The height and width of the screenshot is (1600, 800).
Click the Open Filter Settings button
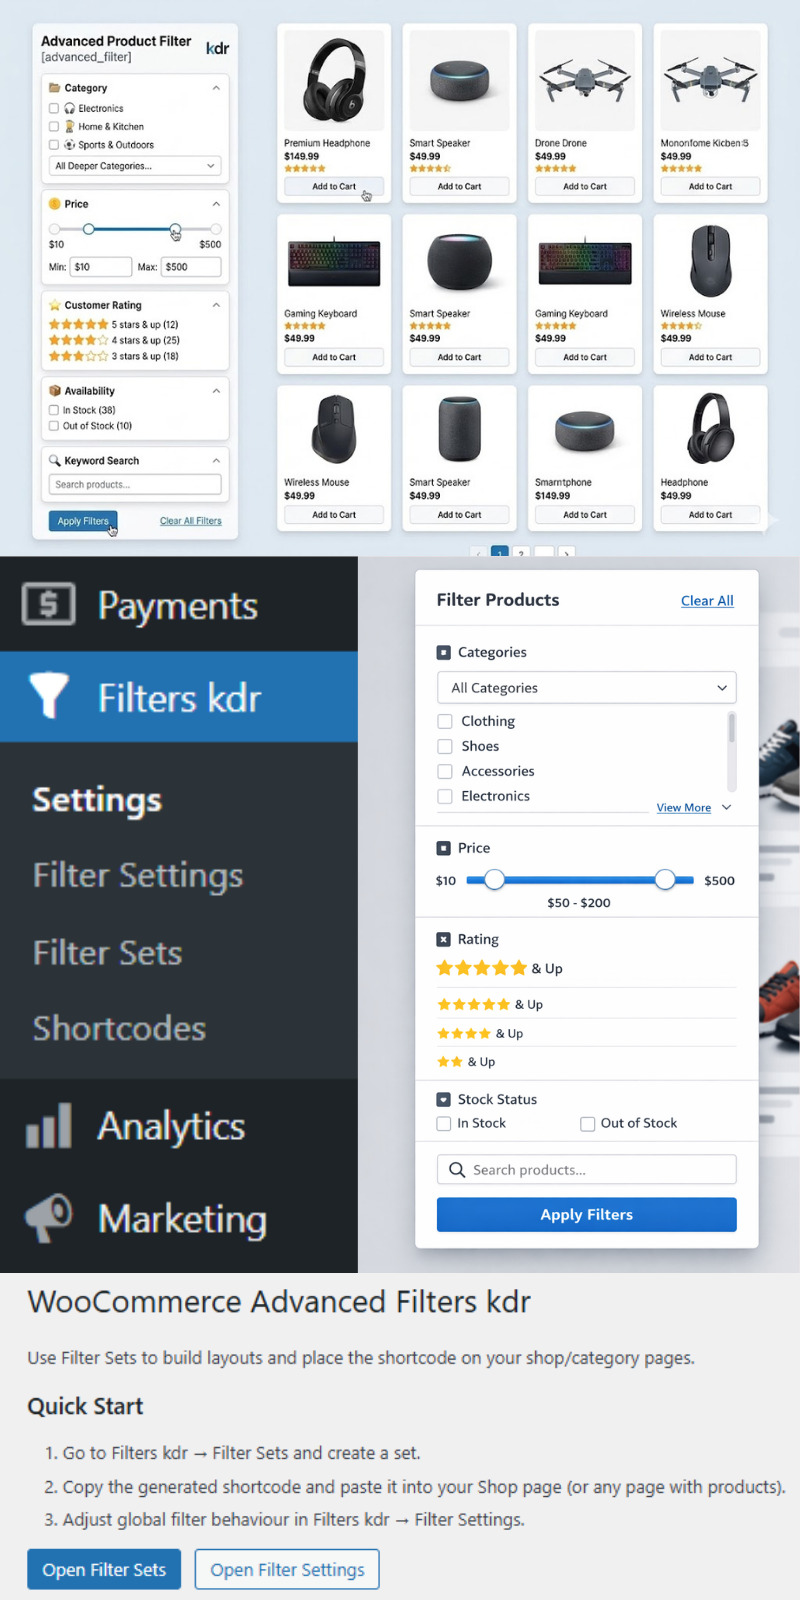coord(287,1569)
